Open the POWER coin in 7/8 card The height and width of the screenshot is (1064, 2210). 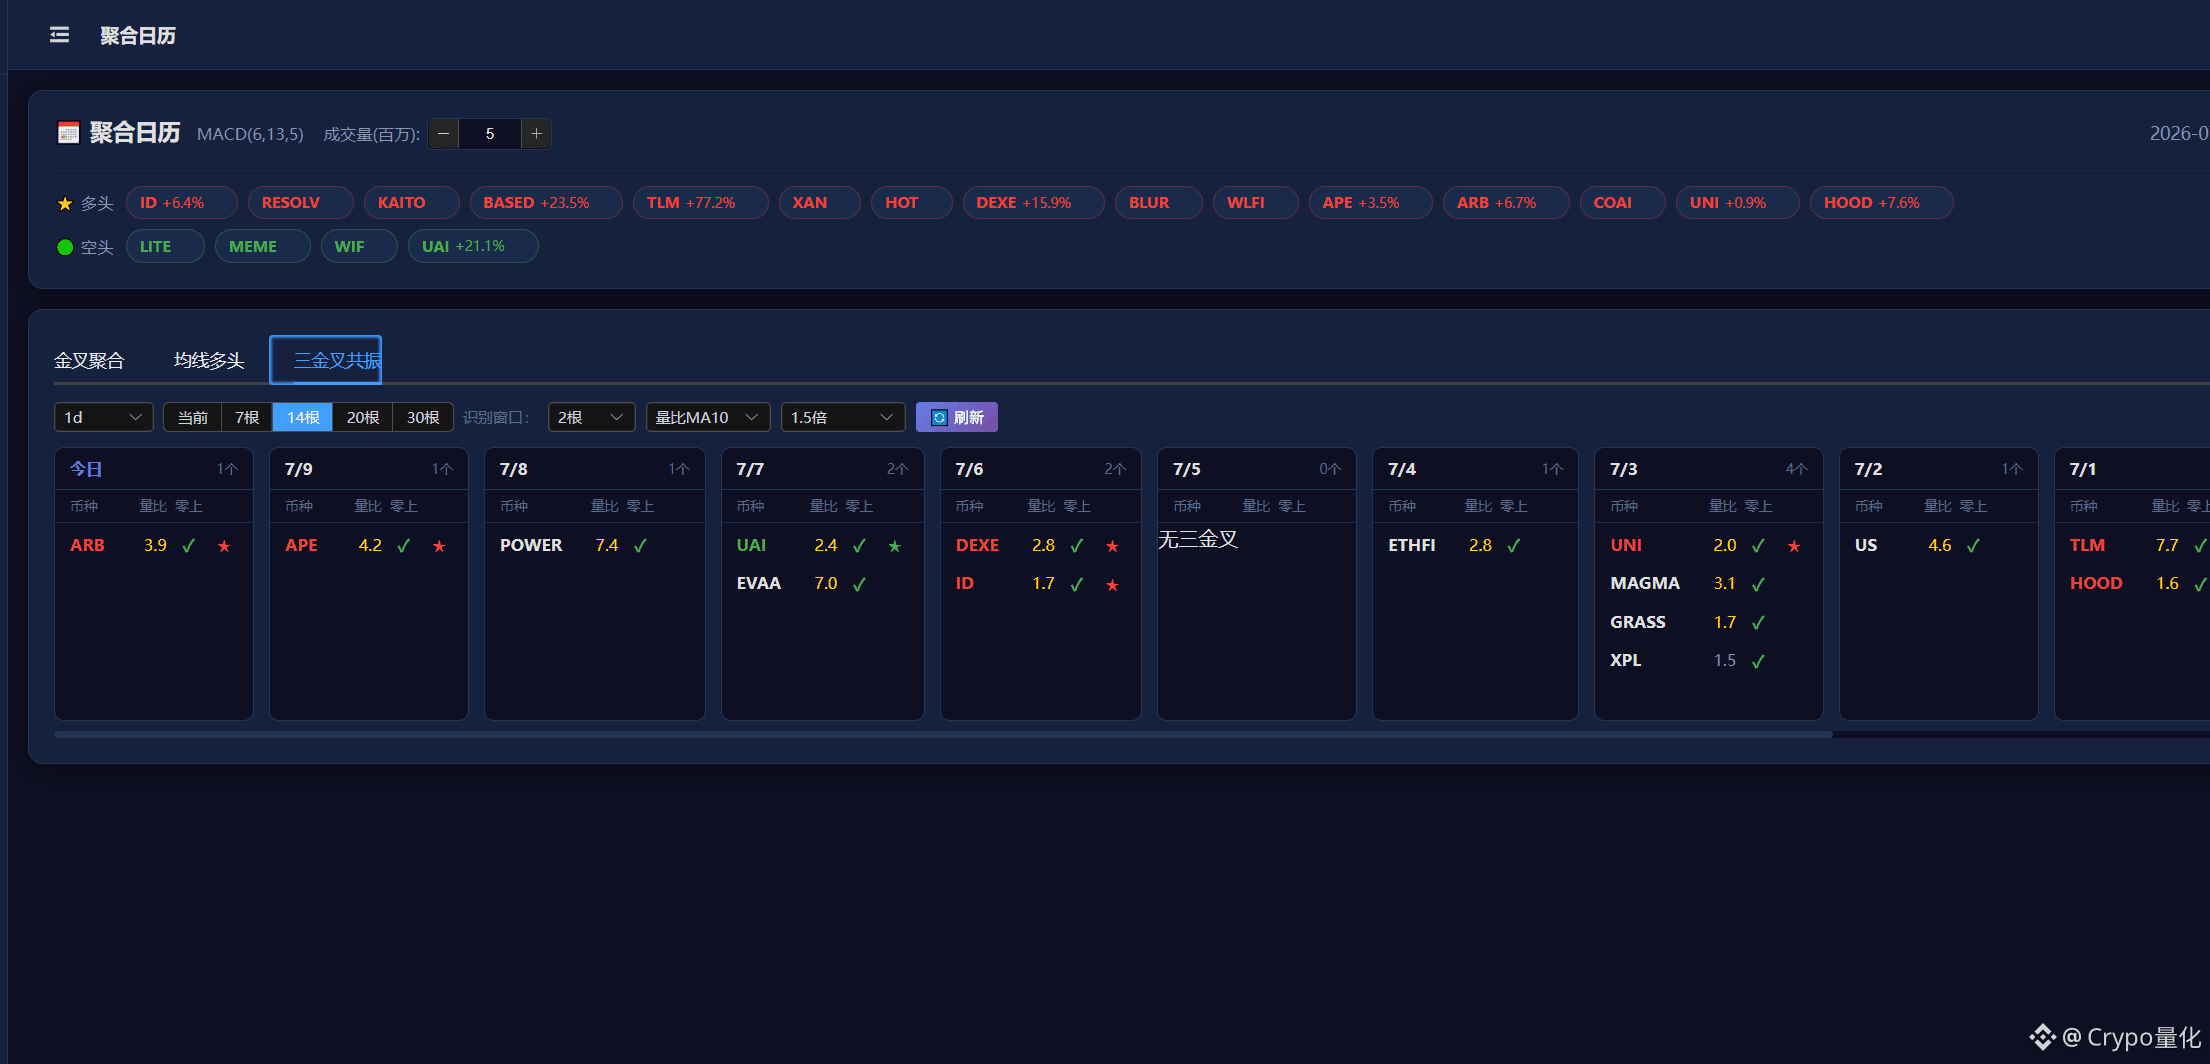[531, 545]
